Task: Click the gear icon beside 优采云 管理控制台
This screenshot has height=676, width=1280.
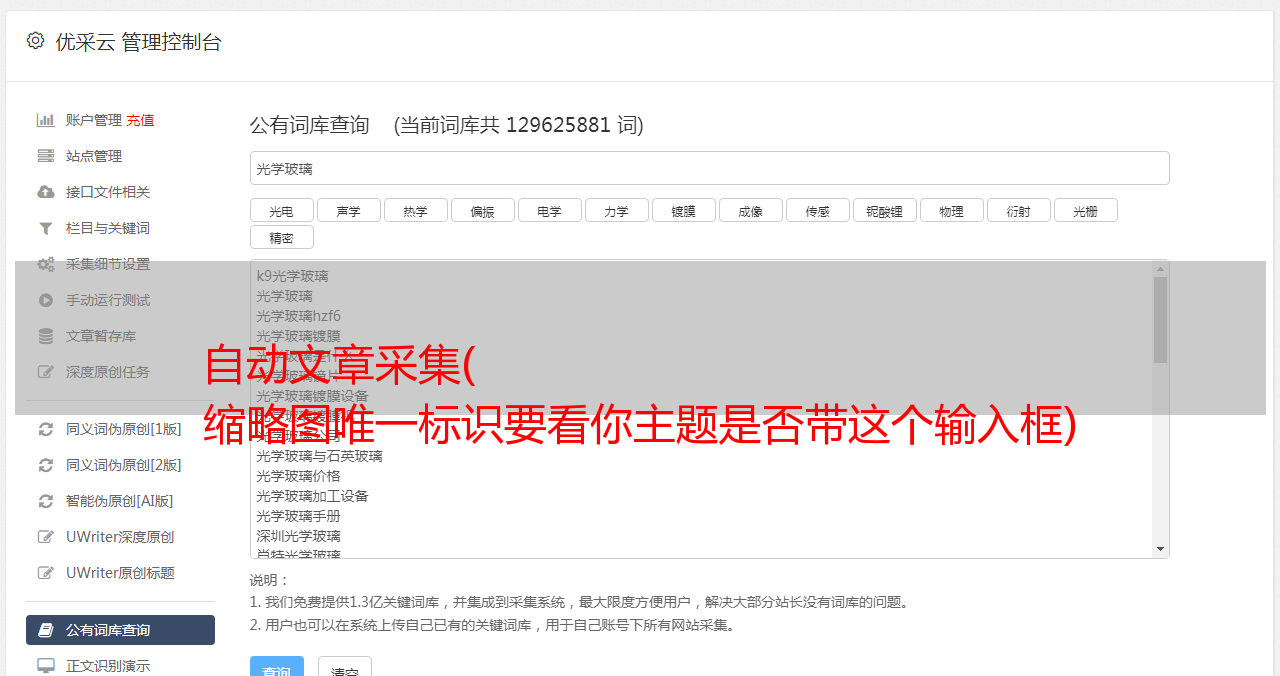Action: [35, 41]
